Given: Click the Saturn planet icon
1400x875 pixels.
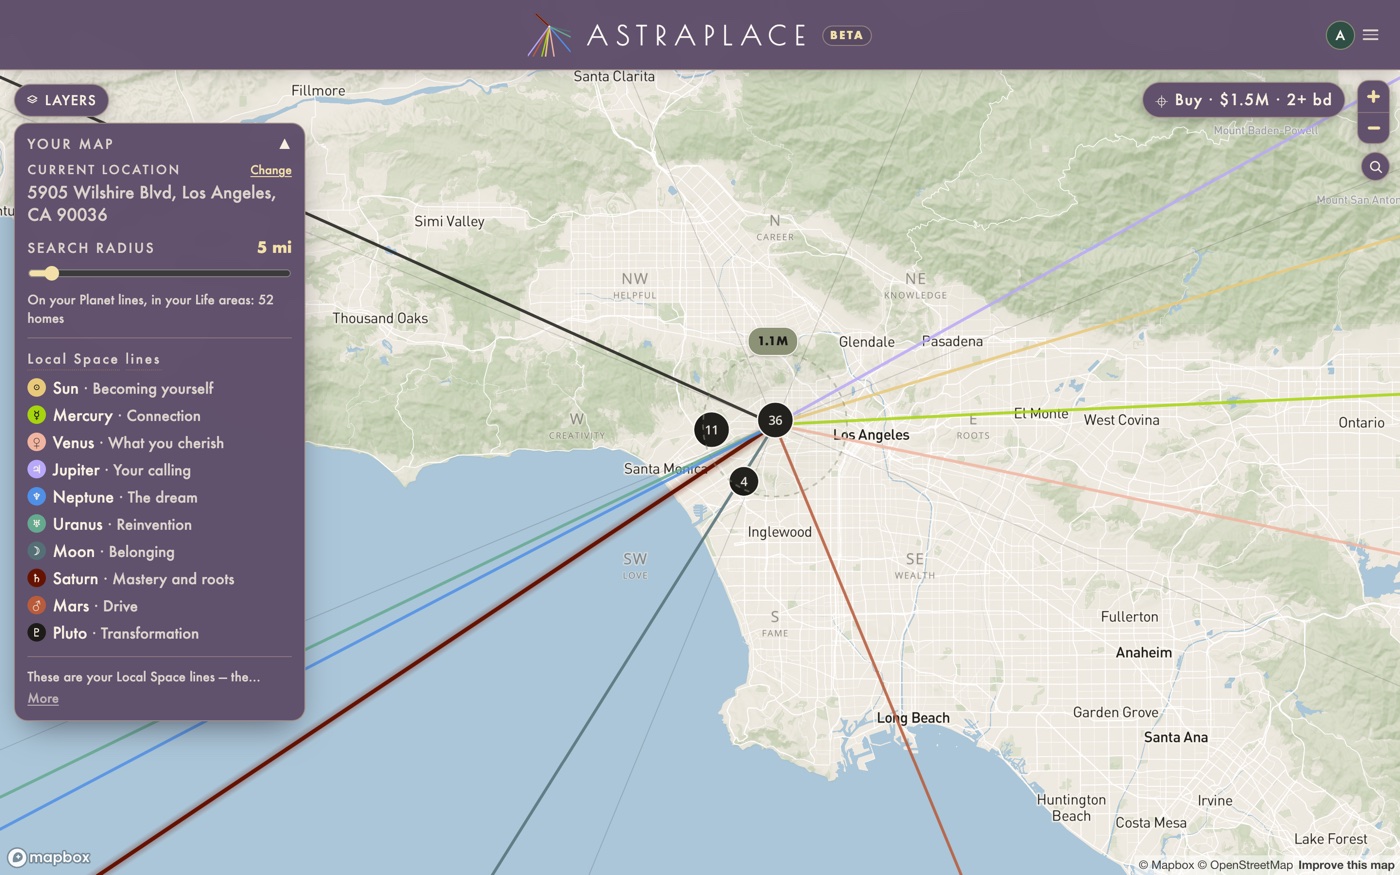Looking at the screenshot, I should 36,578.
